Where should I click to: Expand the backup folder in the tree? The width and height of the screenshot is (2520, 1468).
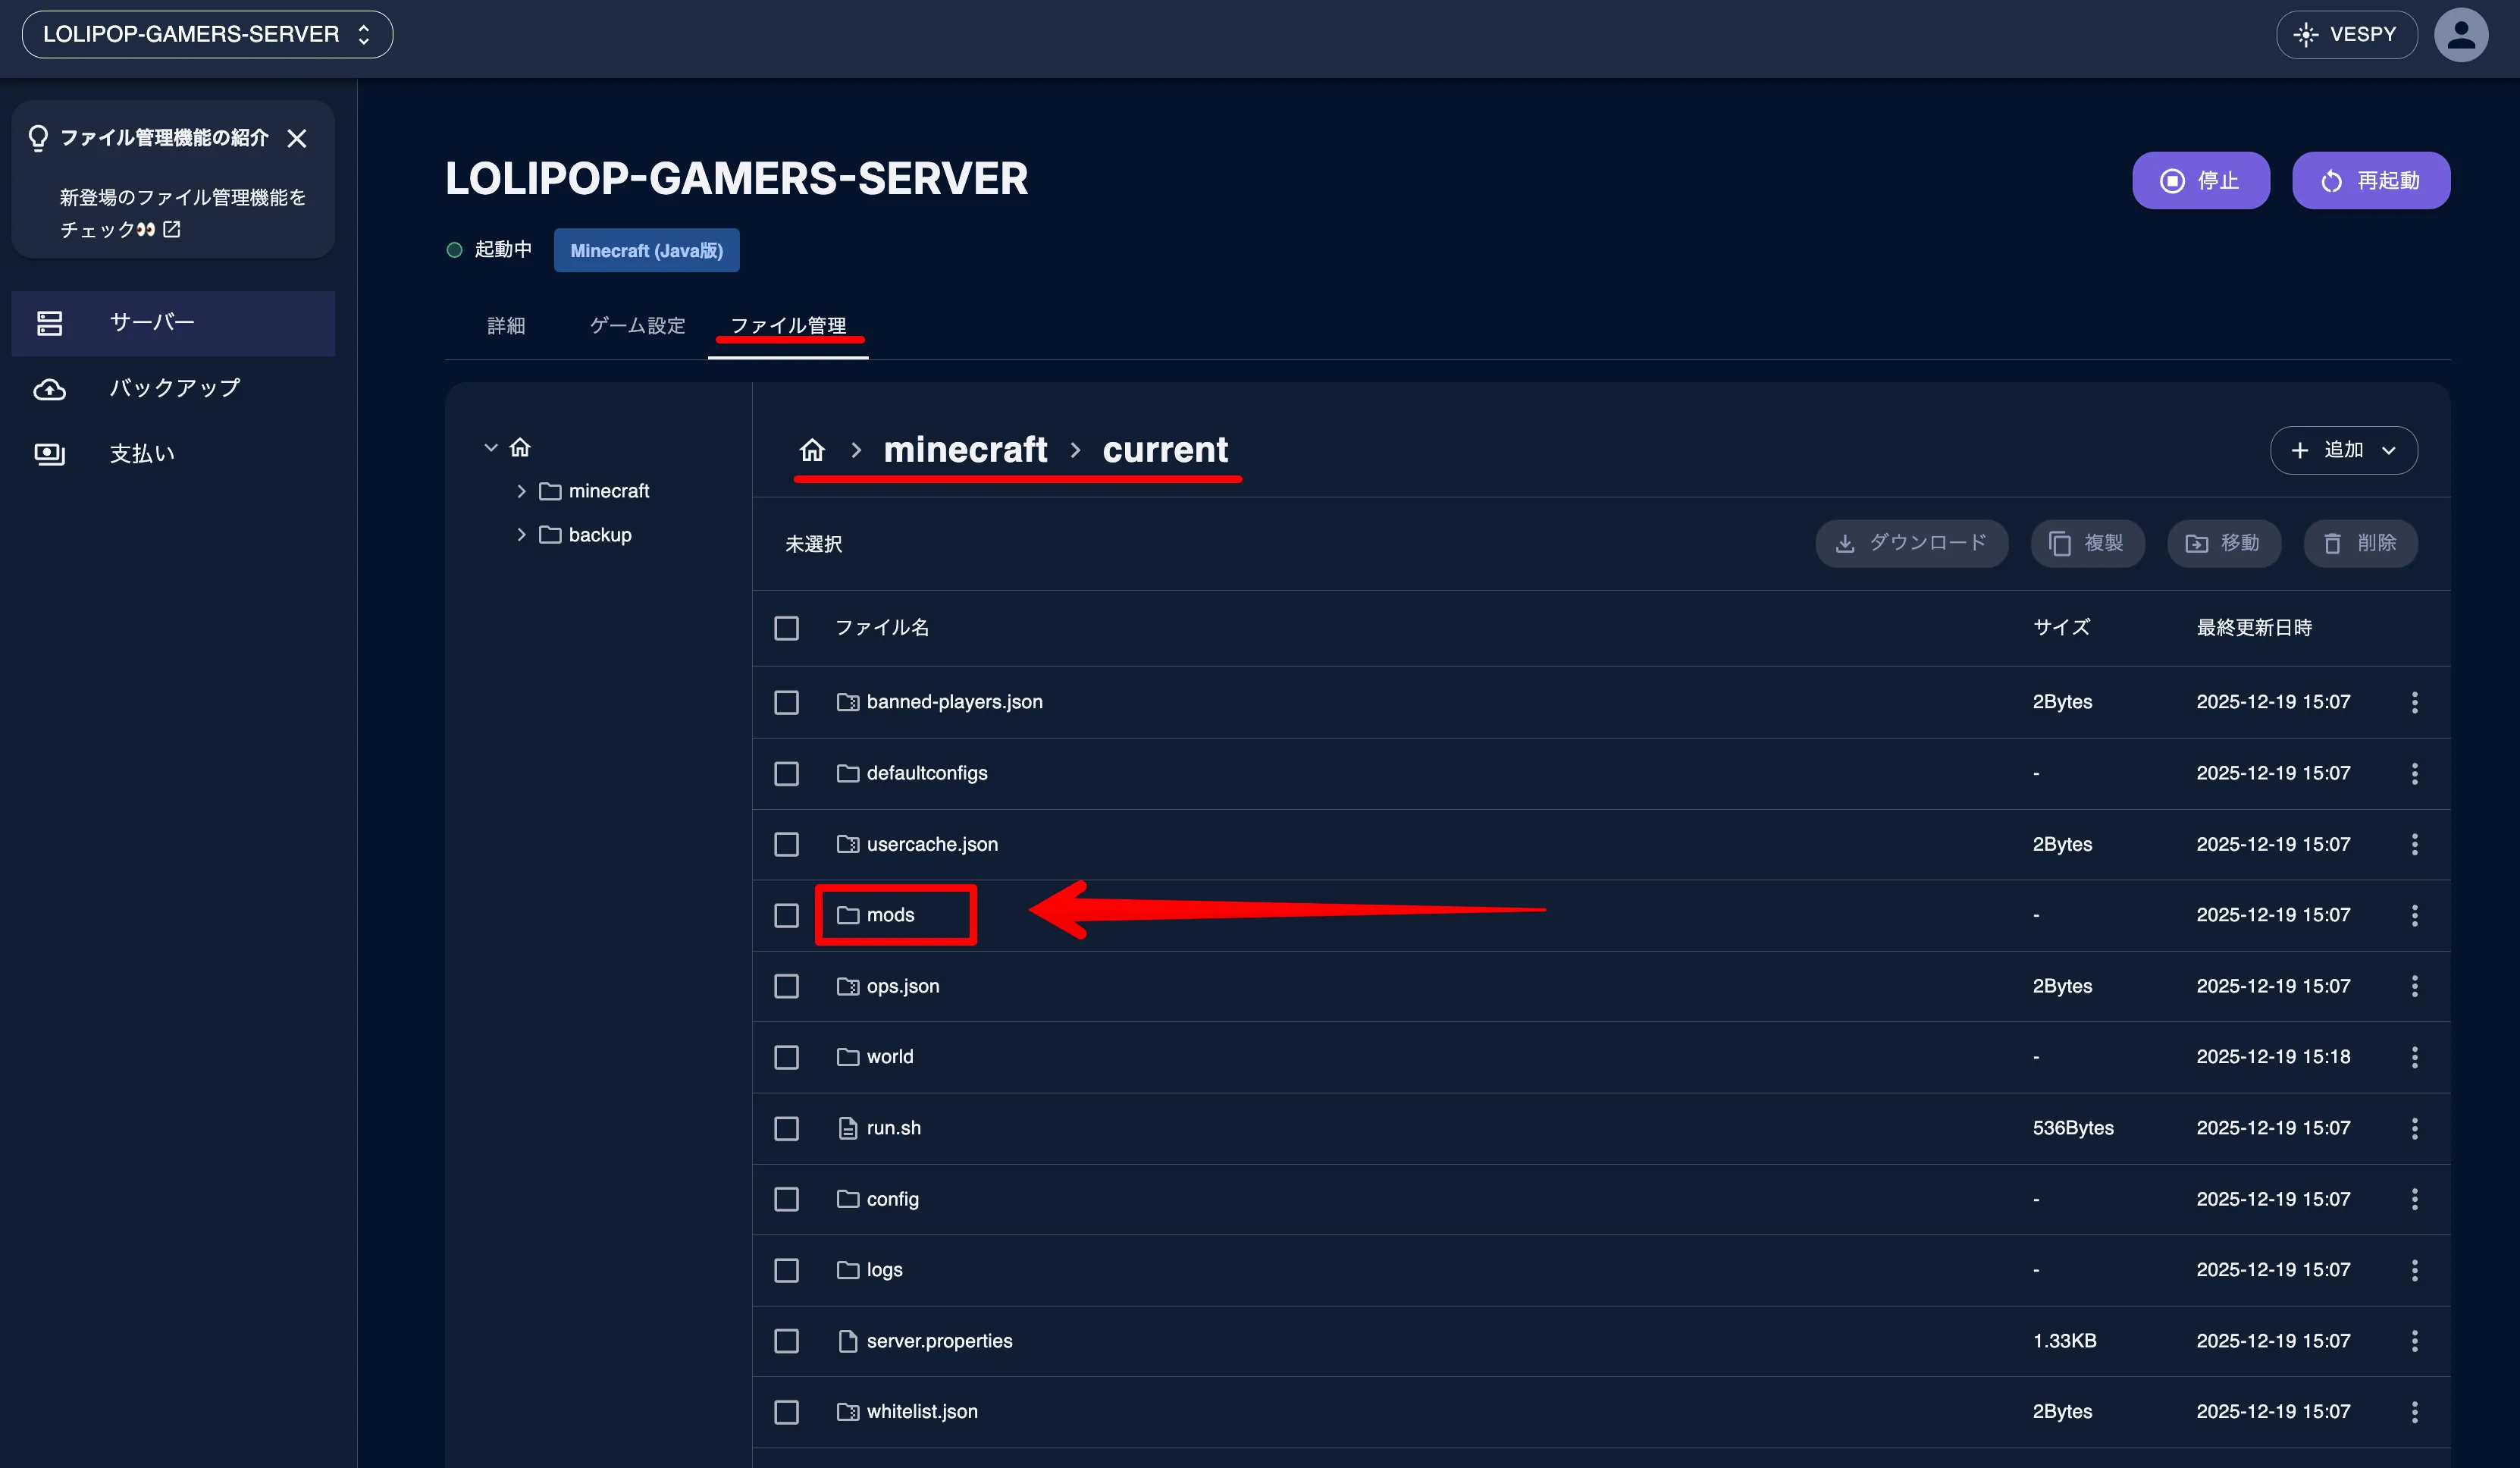point(521,535)
